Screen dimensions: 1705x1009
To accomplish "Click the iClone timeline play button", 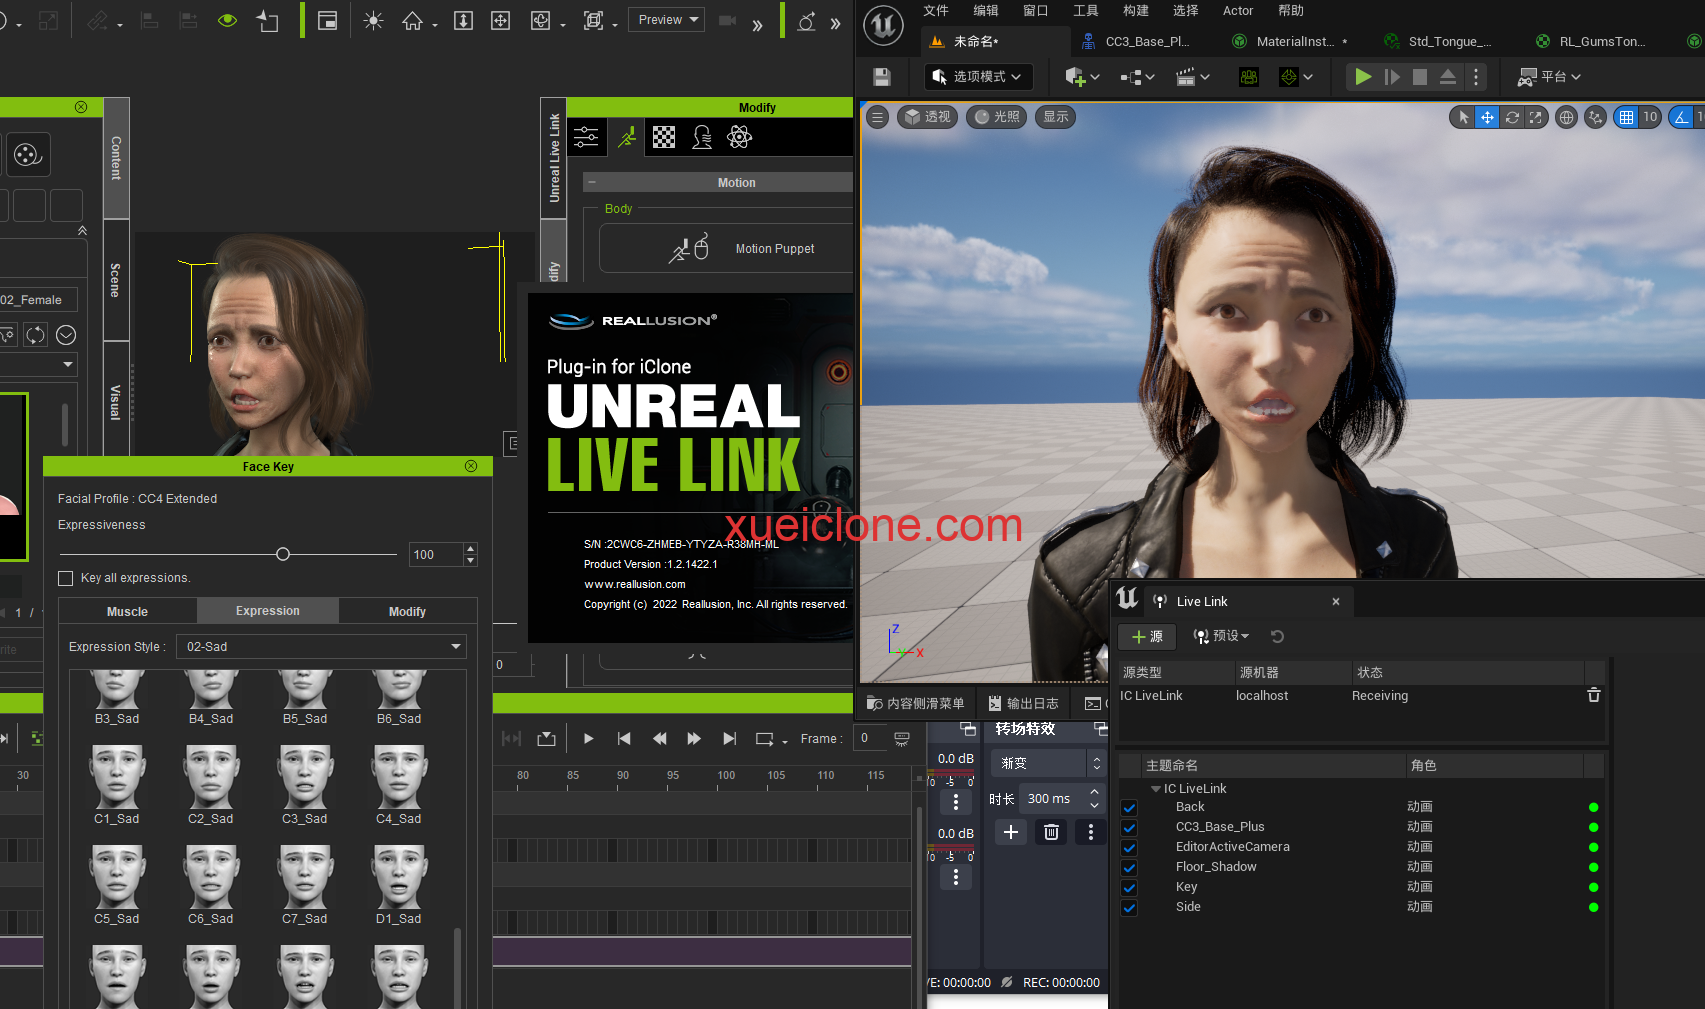I will coord(588,738).
